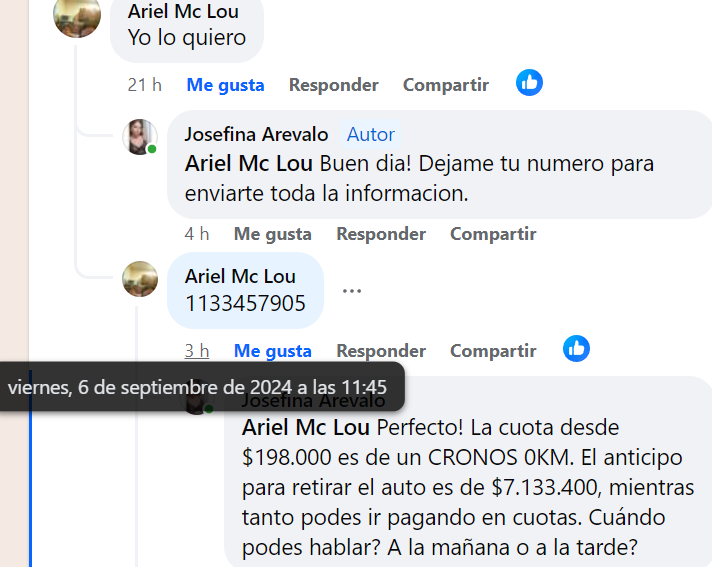Click 'Ariel Mc Lou' mention in Perfecto reply
Viewport: 712px width, 567px height.
pos(306,428)
